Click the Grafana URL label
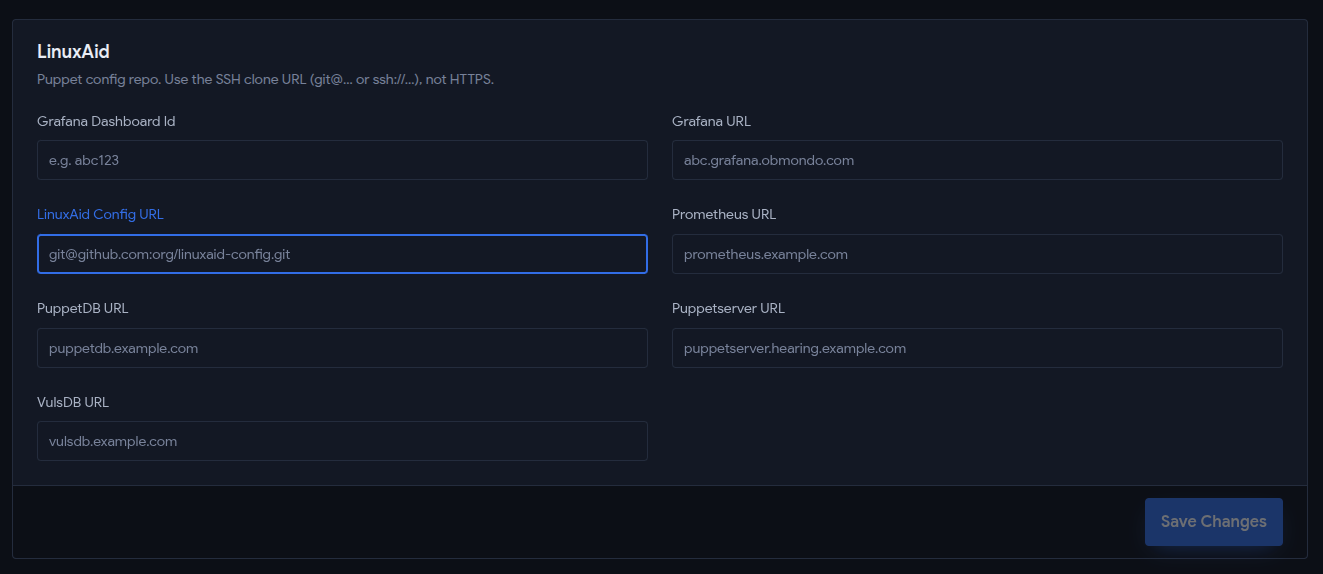 pos(711,121)
